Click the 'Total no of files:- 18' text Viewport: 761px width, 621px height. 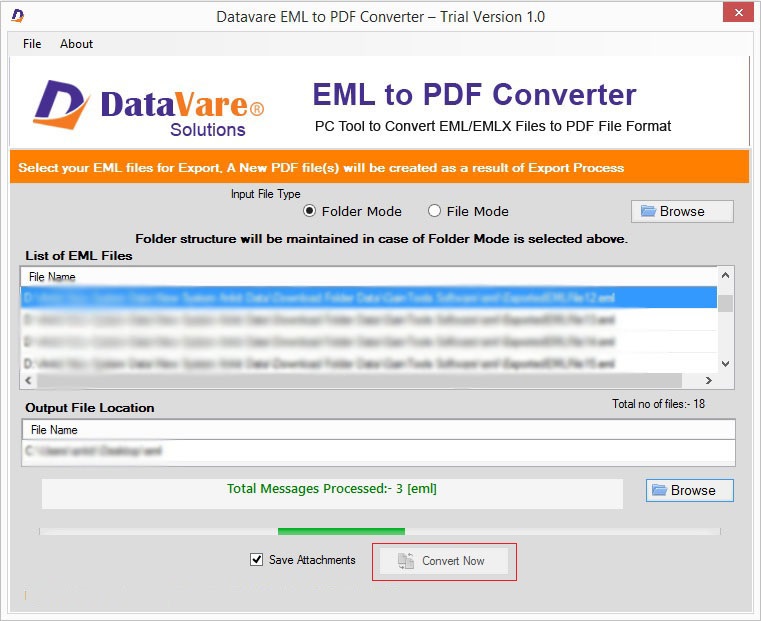658,404
